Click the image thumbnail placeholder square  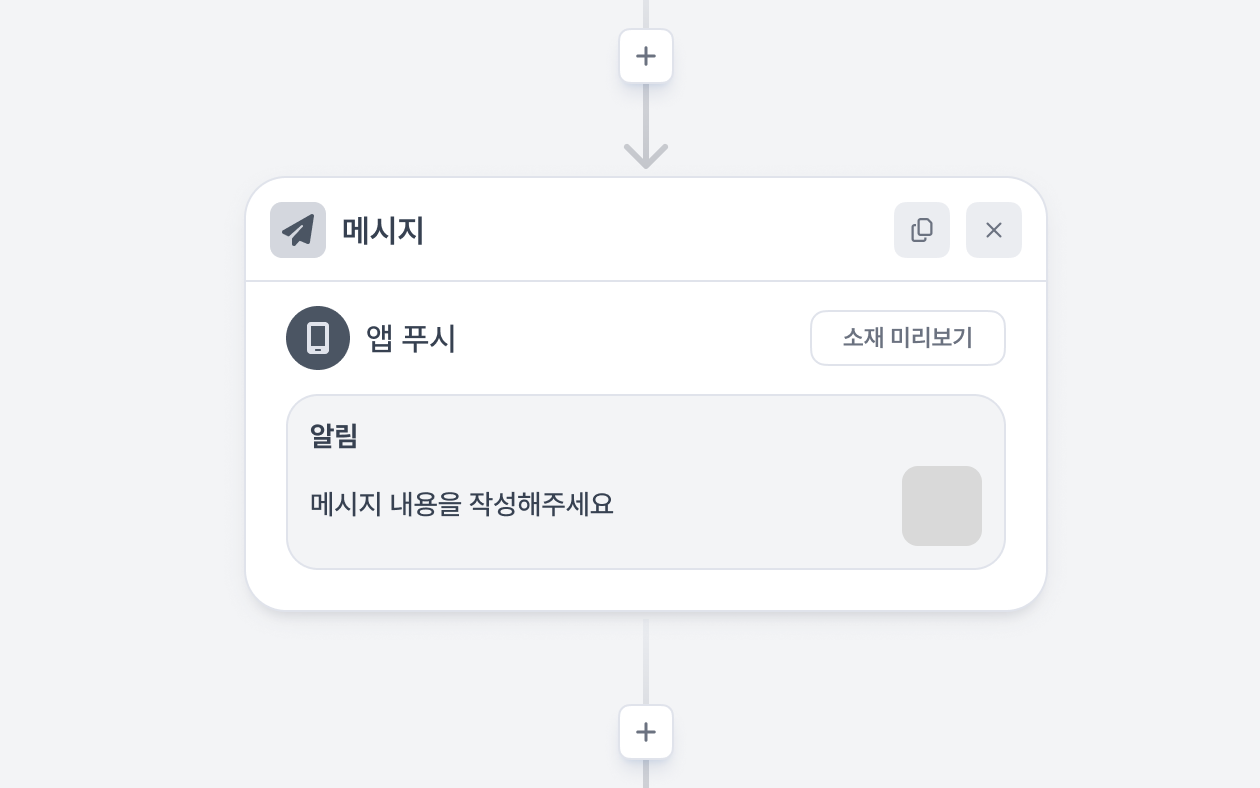click(941, 506)
